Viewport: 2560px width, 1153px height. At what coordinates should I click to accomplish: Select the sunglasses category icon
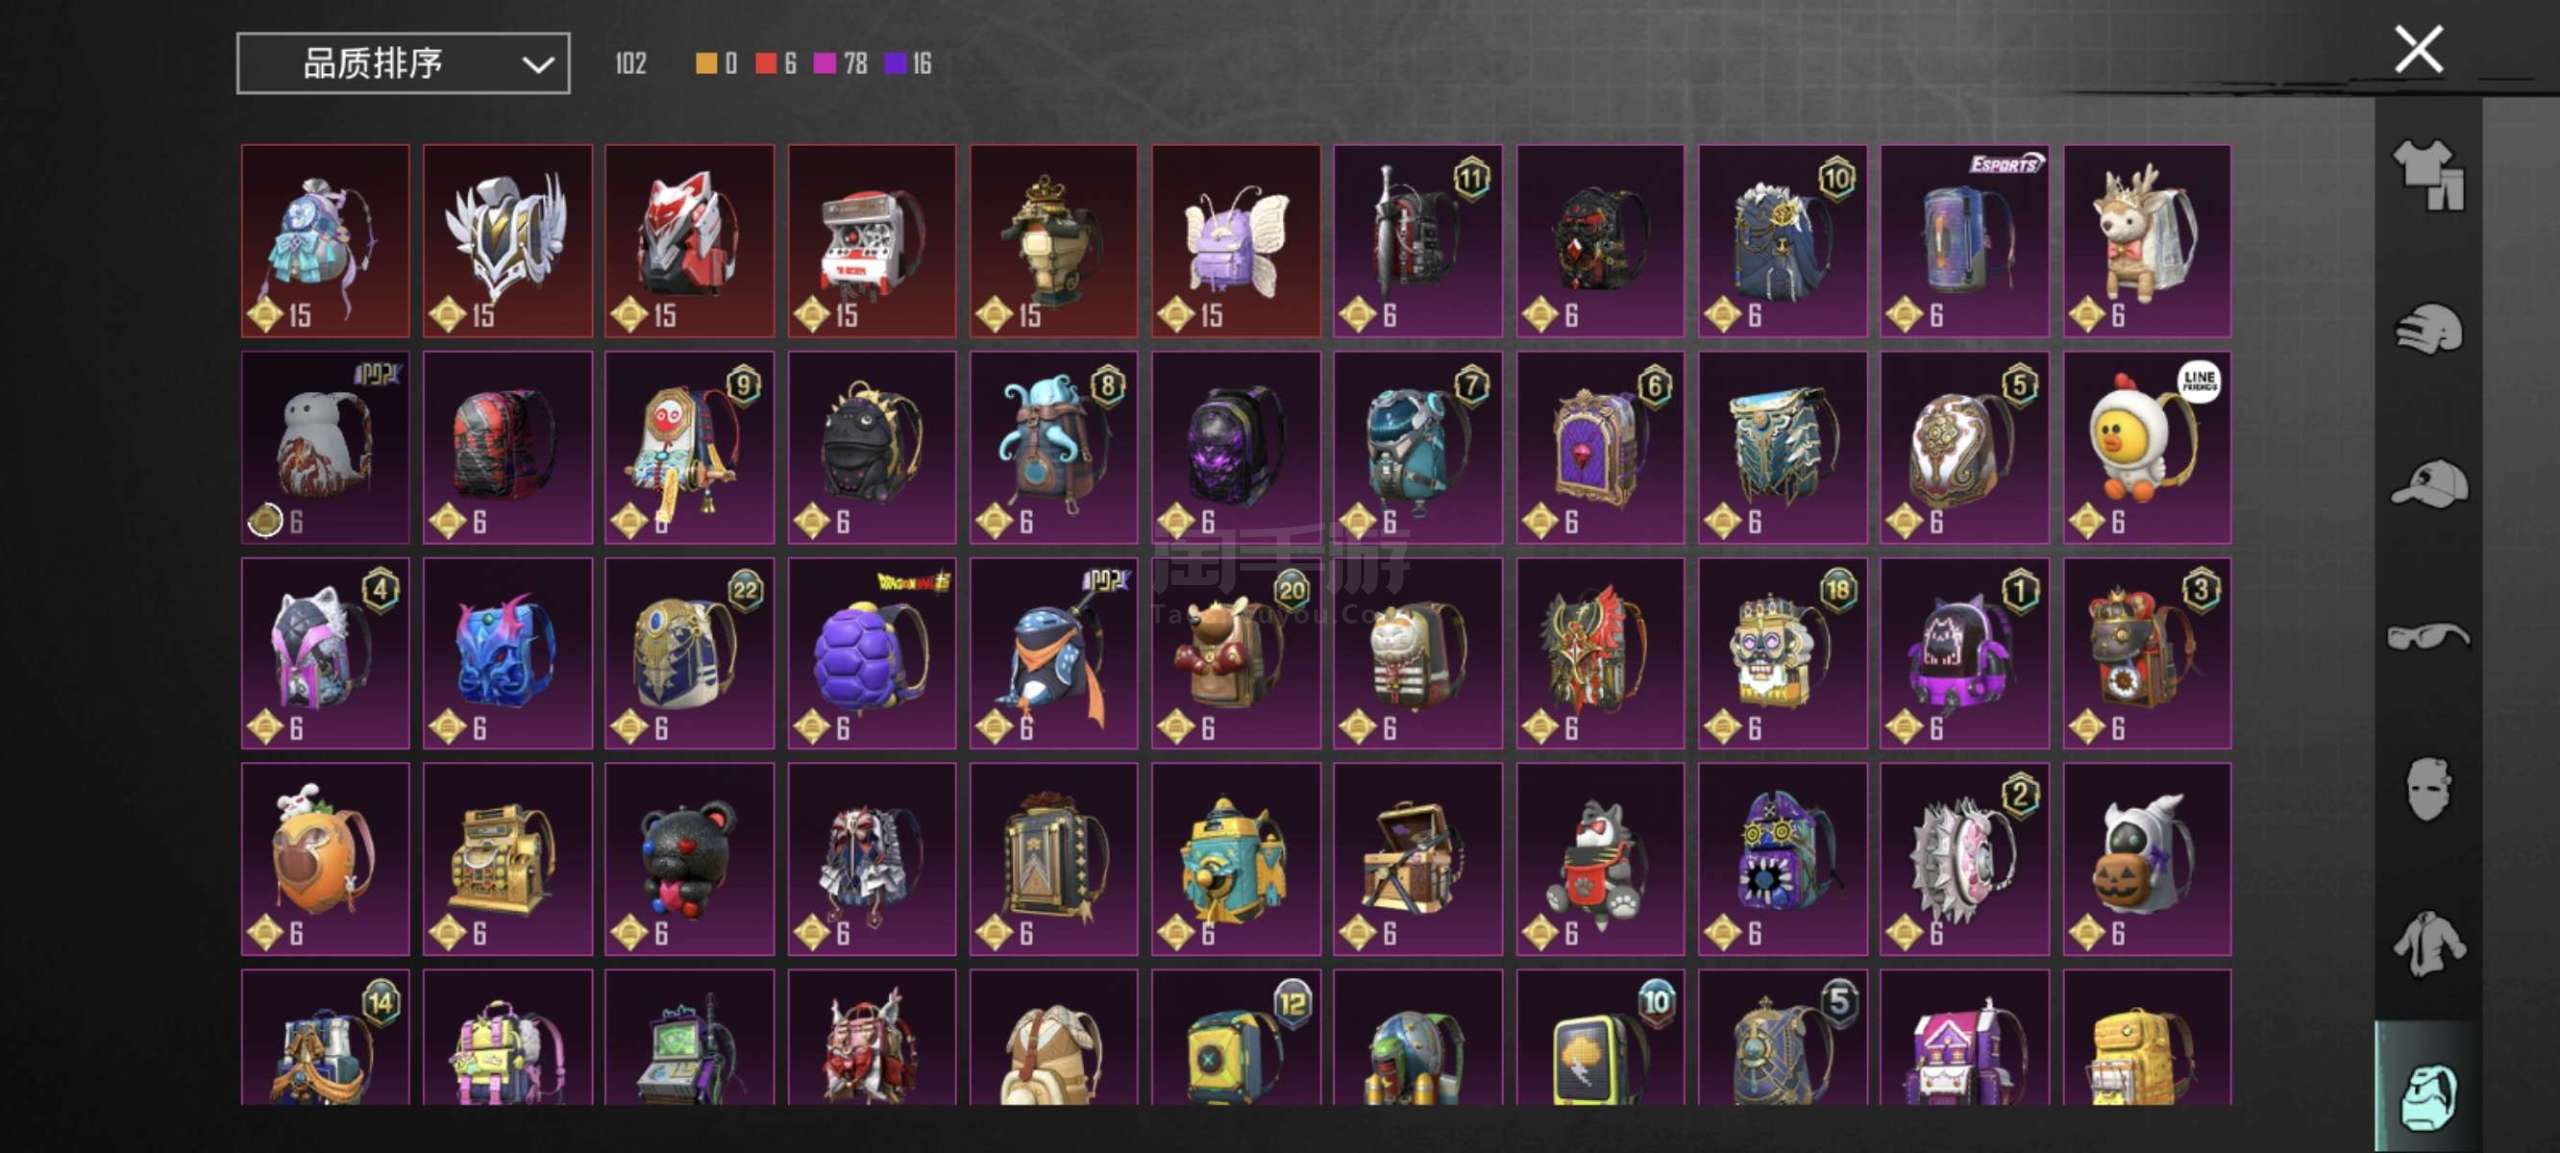click(2428, 636)
